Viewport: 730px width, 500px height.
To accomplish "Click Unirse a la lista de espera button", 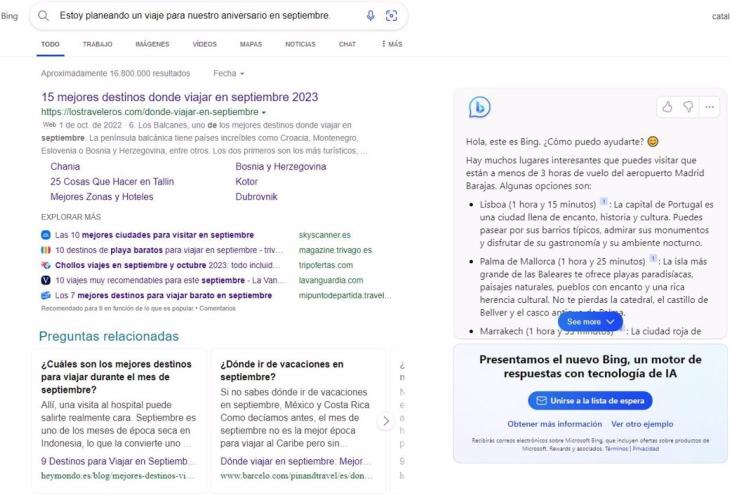I will (590, 400).
